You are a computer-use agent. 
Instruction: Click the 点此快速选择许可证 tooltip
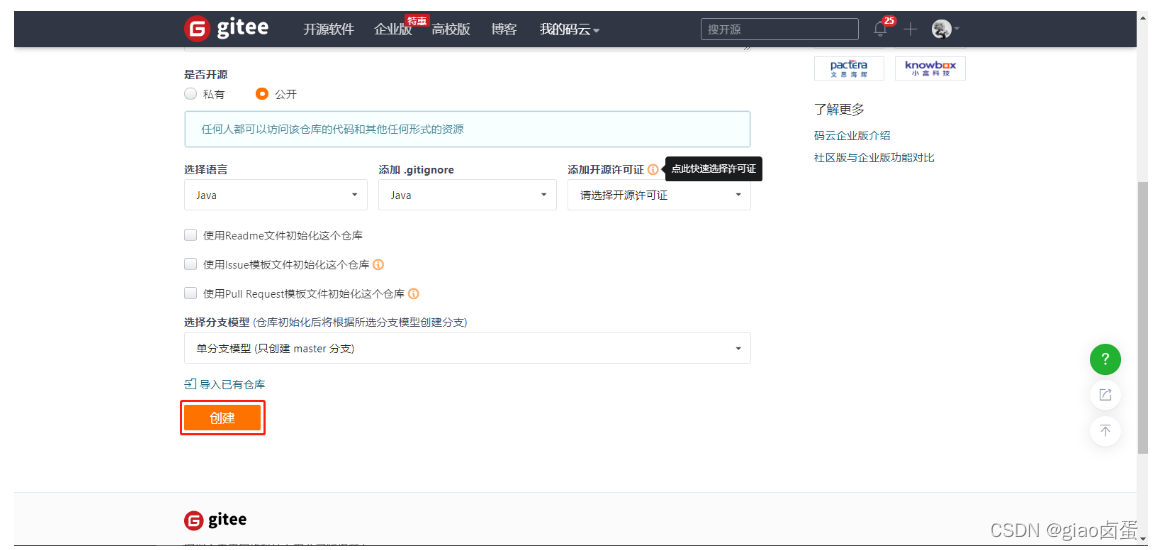pos(714,169)
